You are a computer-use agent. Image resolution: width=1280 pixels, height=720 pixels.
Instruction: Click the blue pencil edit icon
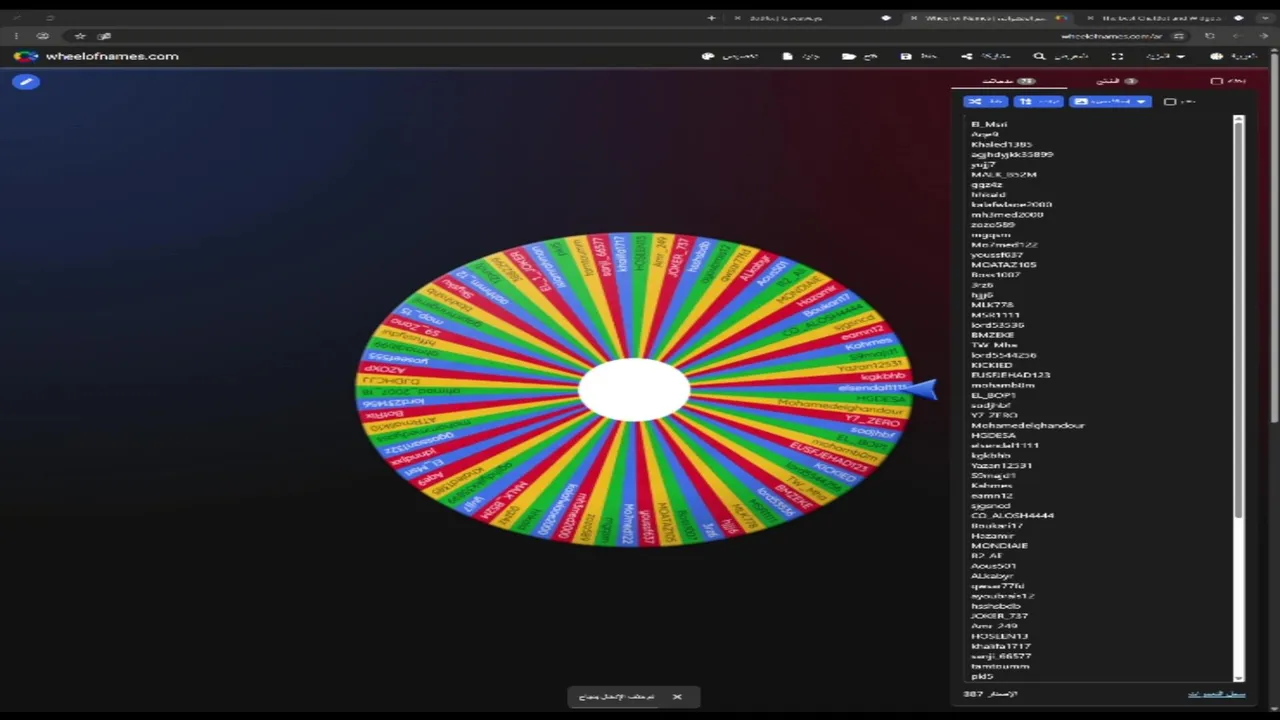(26, 82)
